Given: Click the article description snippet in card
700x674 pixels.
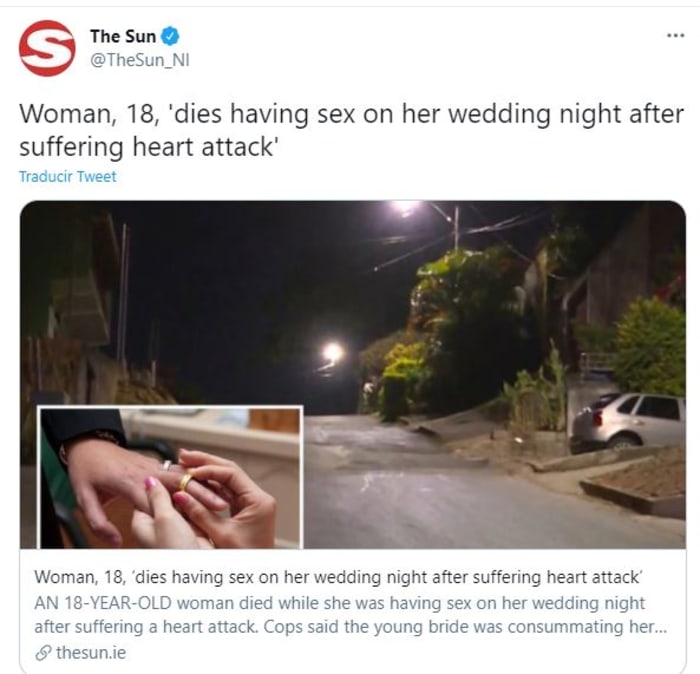Looking at the screenshot, I should tap(350, 615).
